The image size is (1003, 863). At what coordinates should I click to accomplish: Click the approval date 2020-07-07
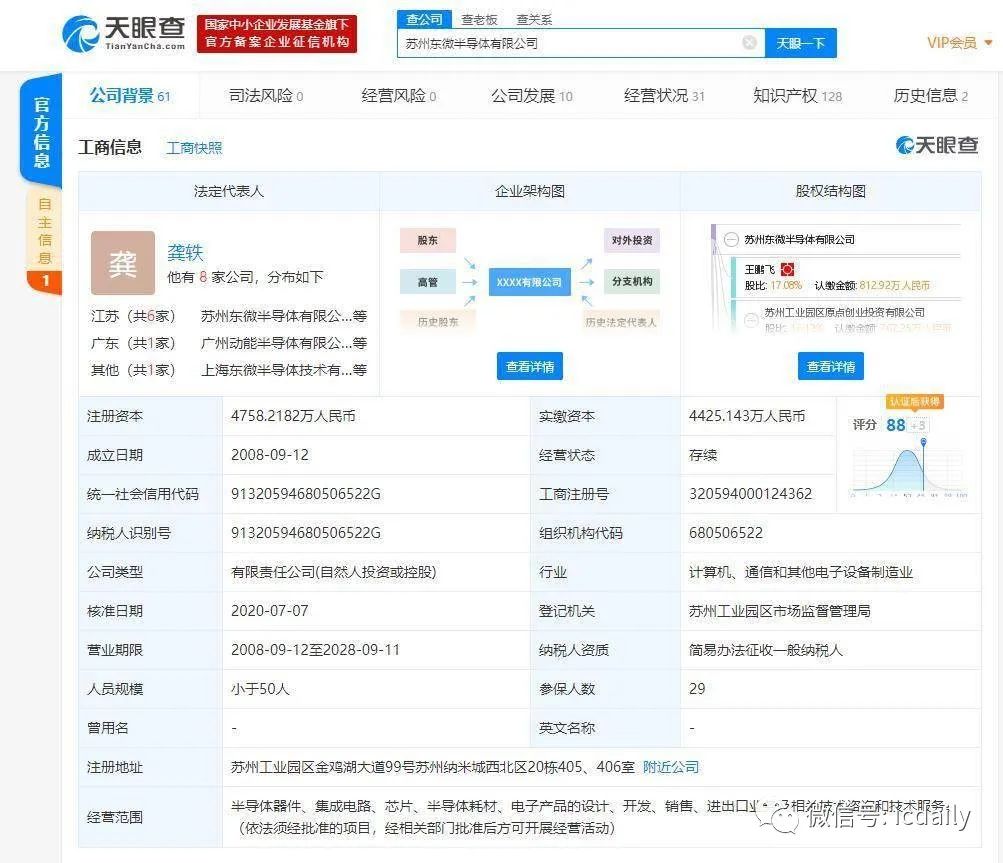pyautogui.click(x=270, y=611)
